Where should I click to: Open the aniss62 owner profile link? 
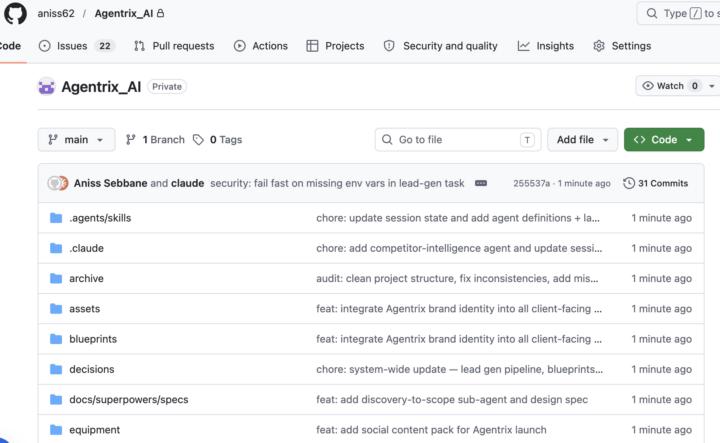tap(56, 13)
